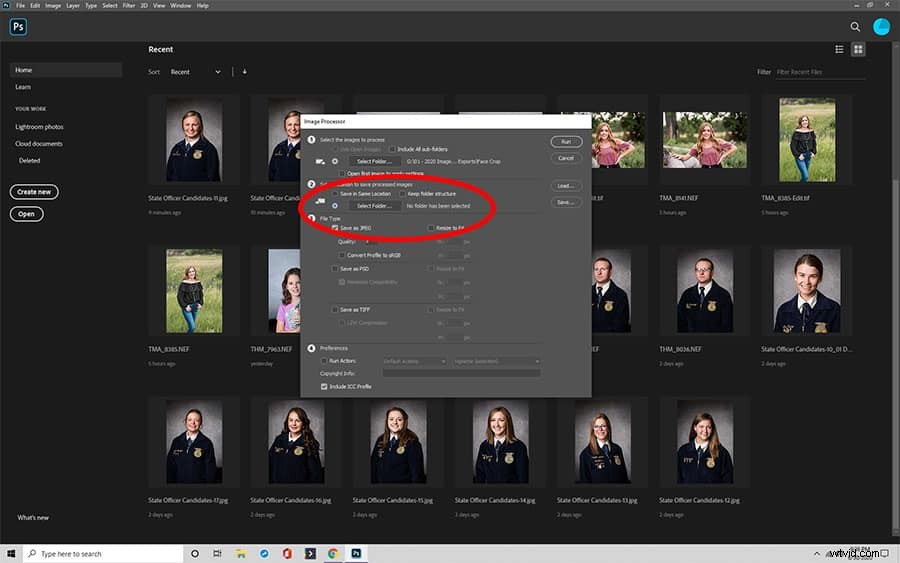The width and height of the screenshot is (900, 563).
Task: Open Windows Start menu
Action: tap(11, 554)
